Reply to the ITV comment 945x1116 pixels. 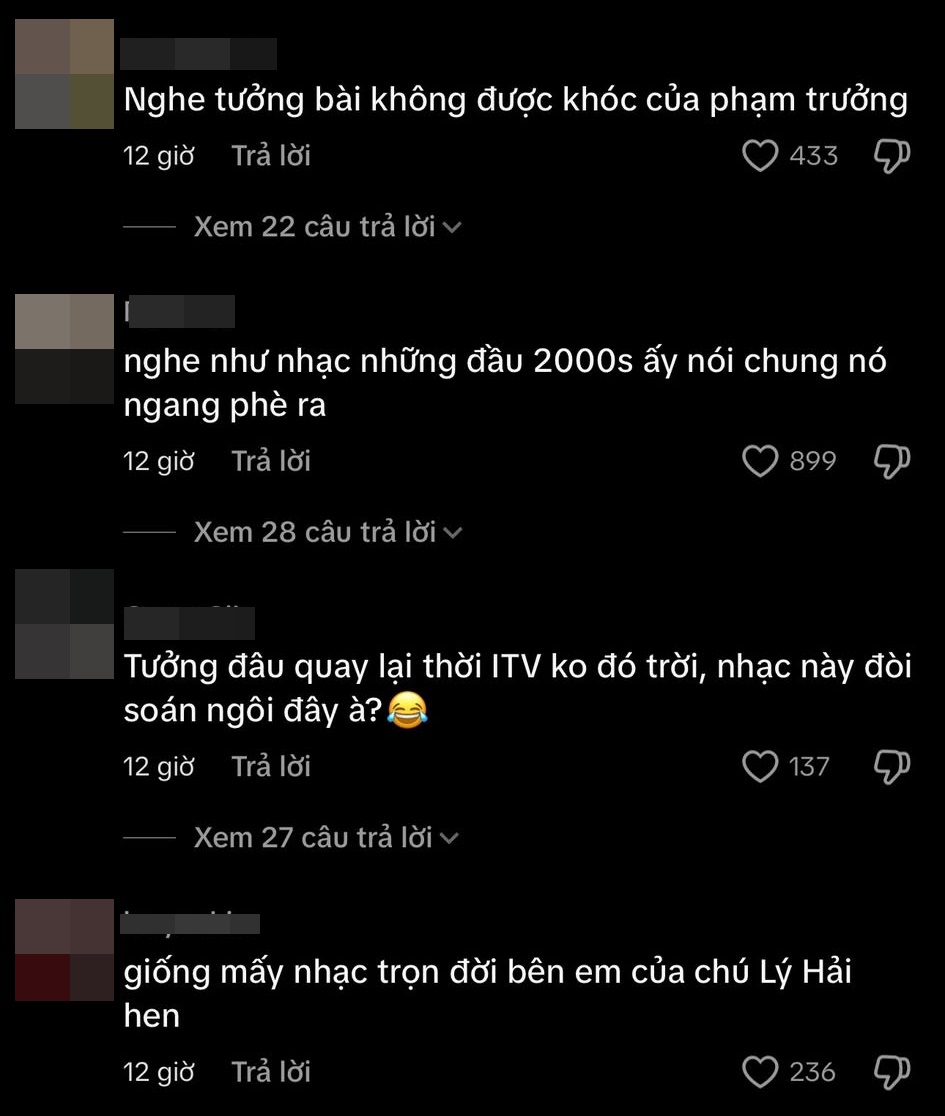coord(271,767)
